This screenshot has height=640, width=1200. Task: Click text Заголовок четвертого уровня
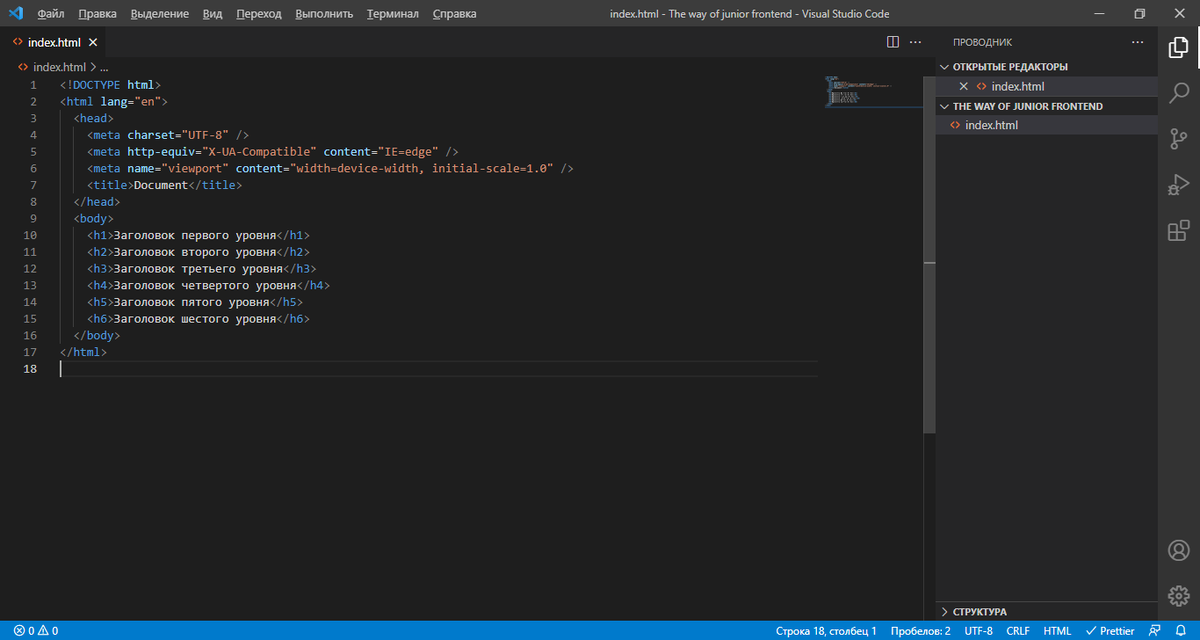(x=205, y=286)
